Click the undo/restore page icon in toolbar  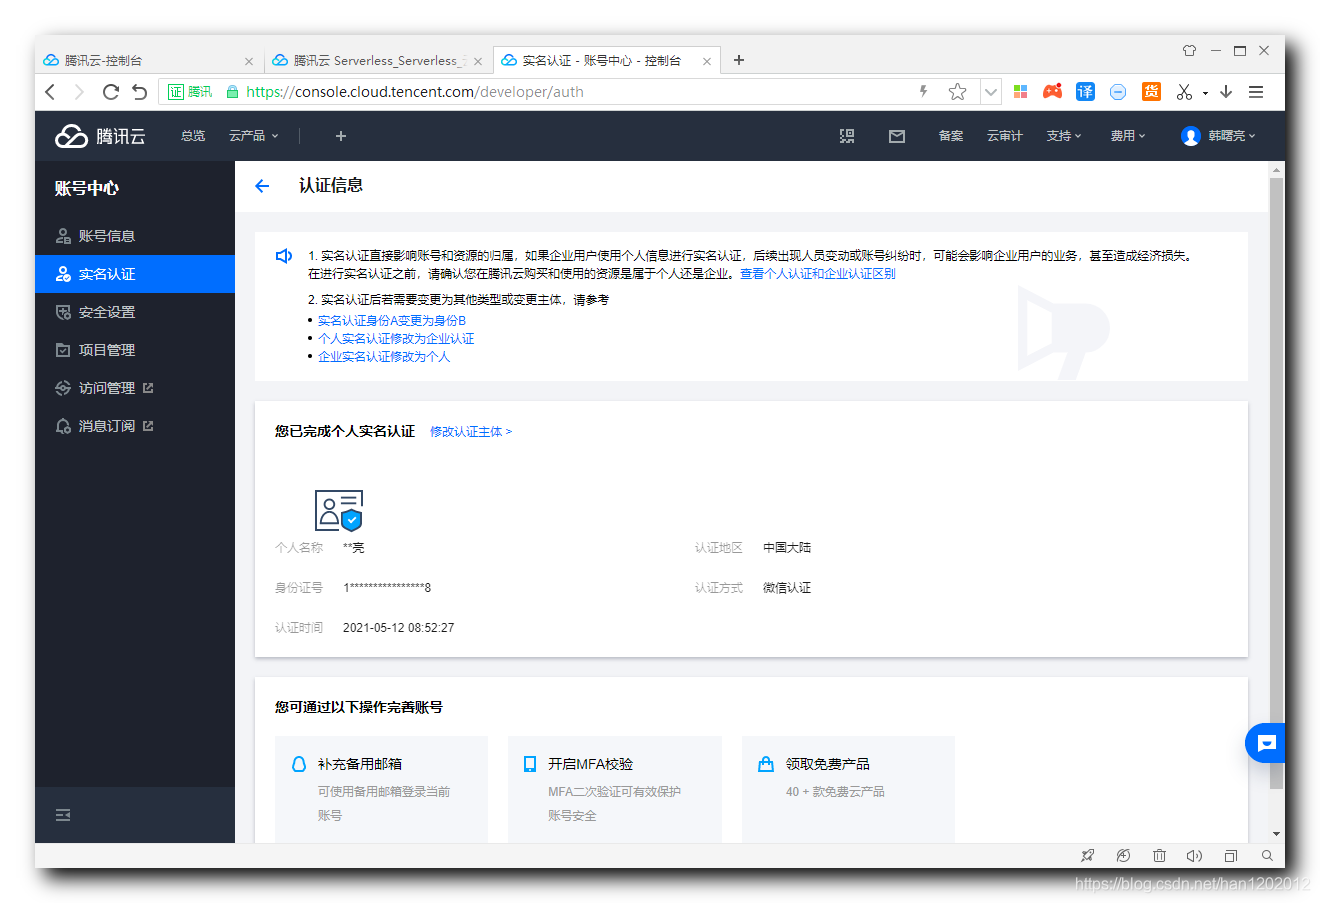click(x=139, y=92)
